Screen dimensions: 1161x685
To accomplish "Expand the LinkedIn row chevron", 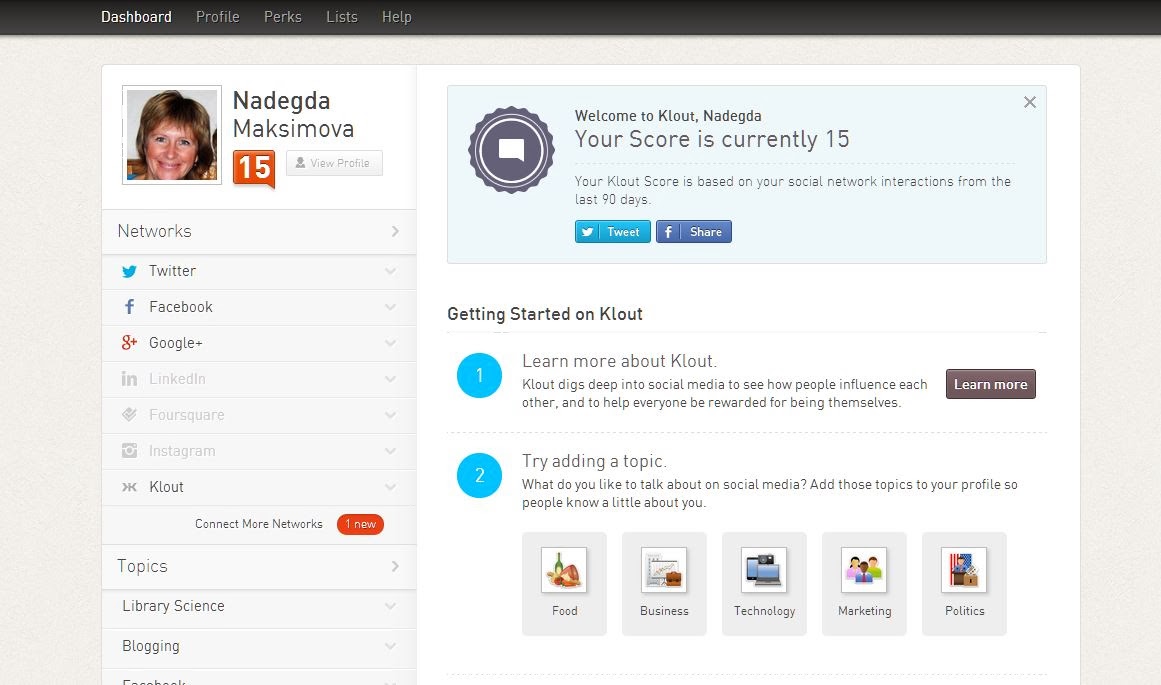I will [x=390, y=378].
